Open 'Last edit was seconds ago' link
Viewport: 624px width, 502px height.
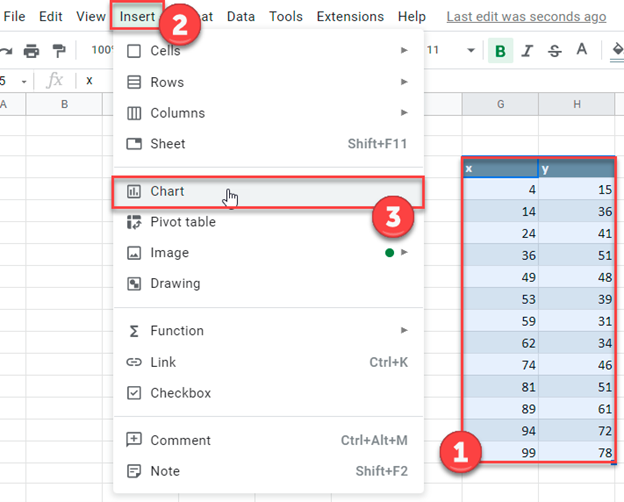pyautogui.click(x=526, y=17)
